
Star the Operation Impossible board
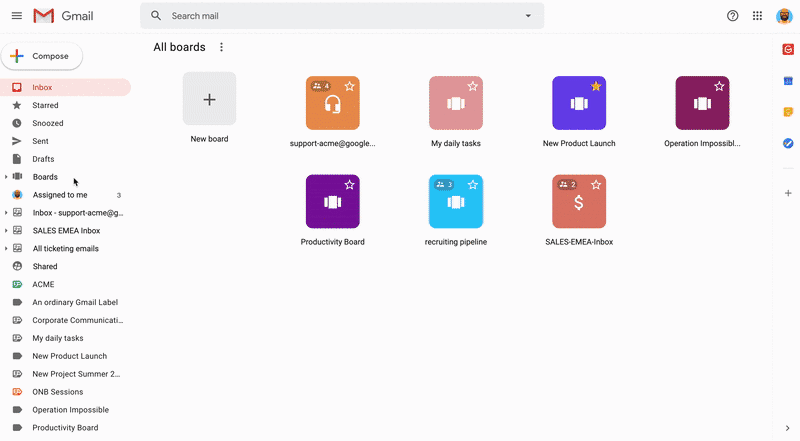point(719,86)
